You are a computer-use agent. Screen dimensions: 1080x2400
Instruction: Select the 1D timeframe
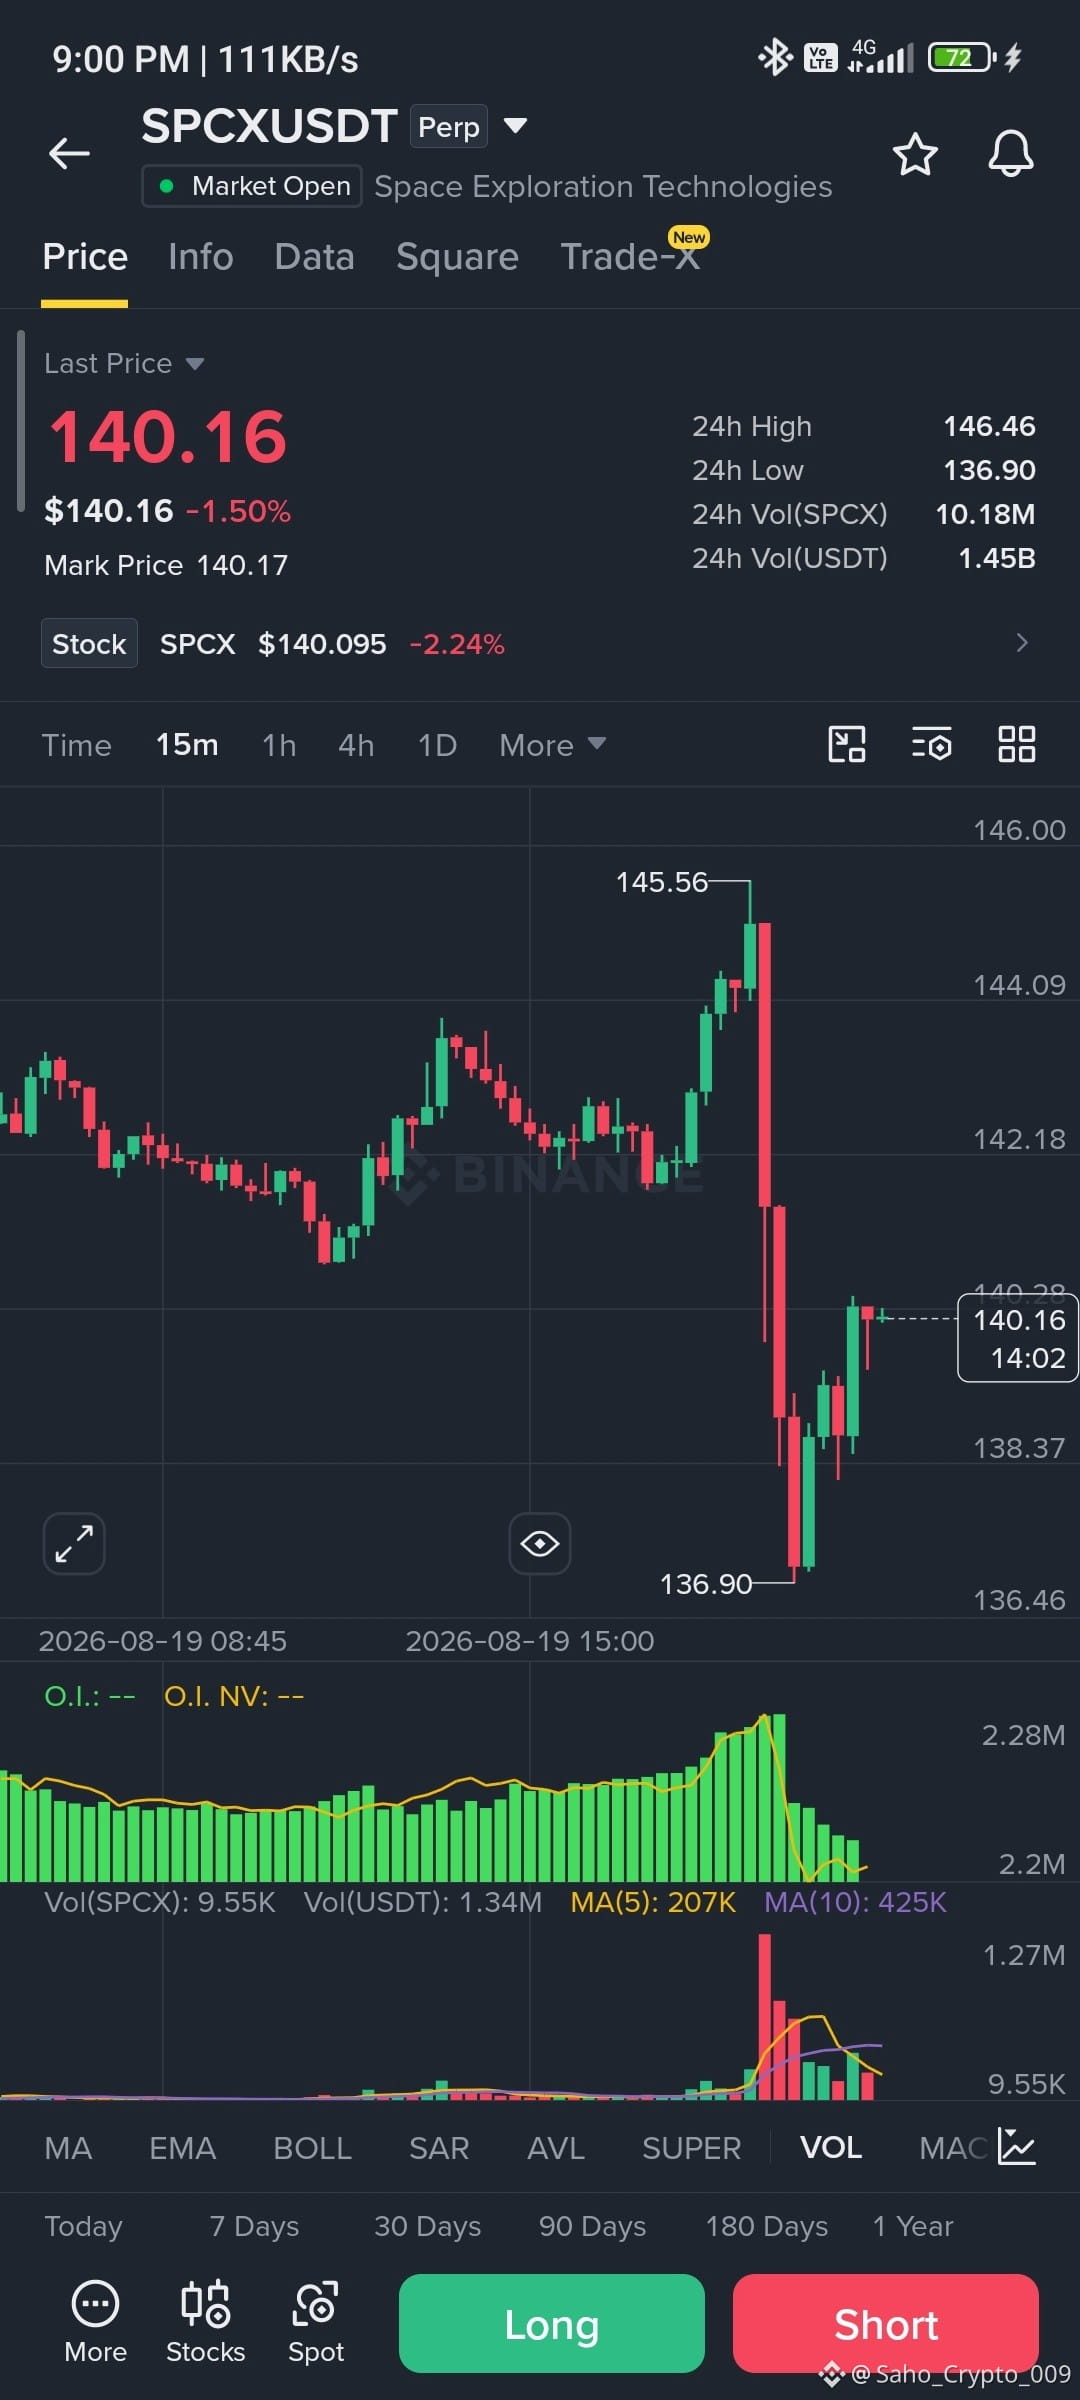437,745
